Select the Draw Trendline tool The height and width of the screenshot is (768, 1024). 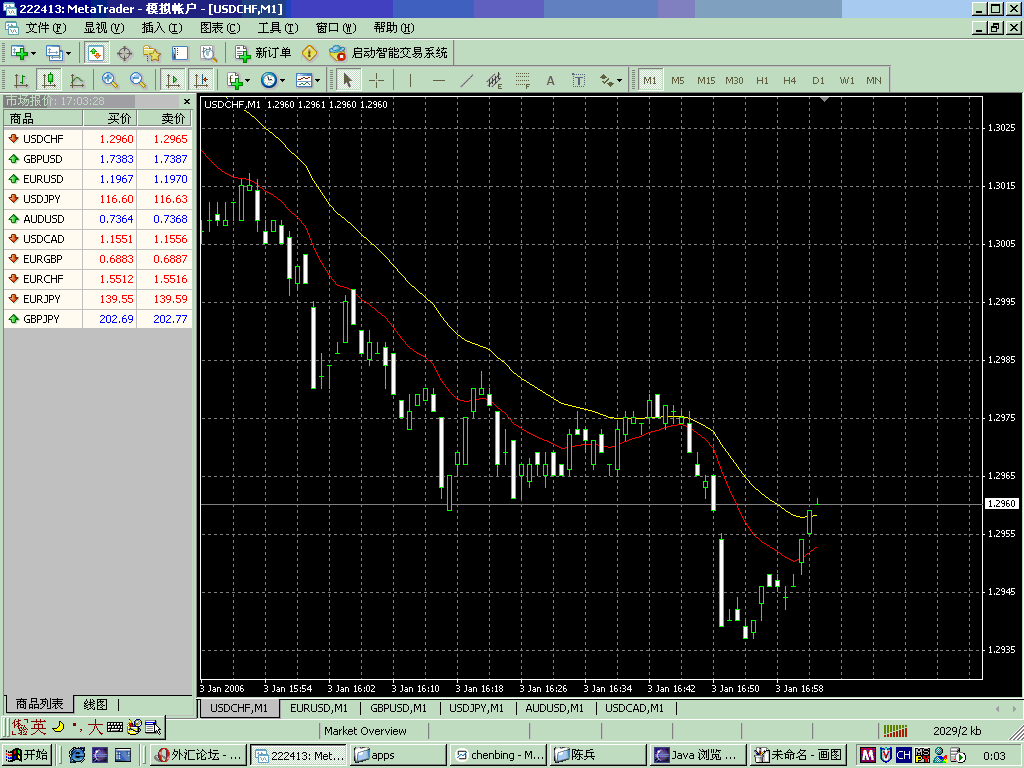tap(465, 79)
